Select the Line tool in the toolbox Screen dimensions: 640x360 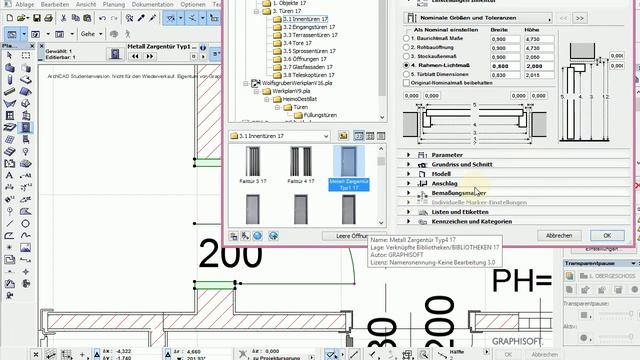[x=9, y=223]
